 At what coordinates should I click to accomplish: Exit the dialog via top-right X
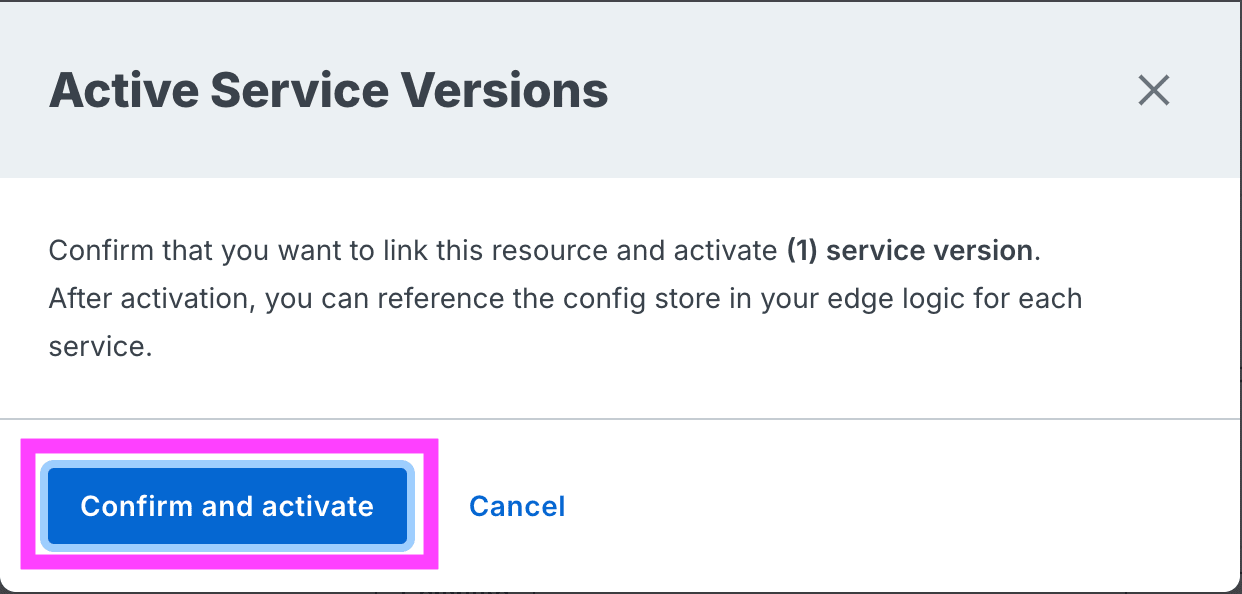[1154, 91]
